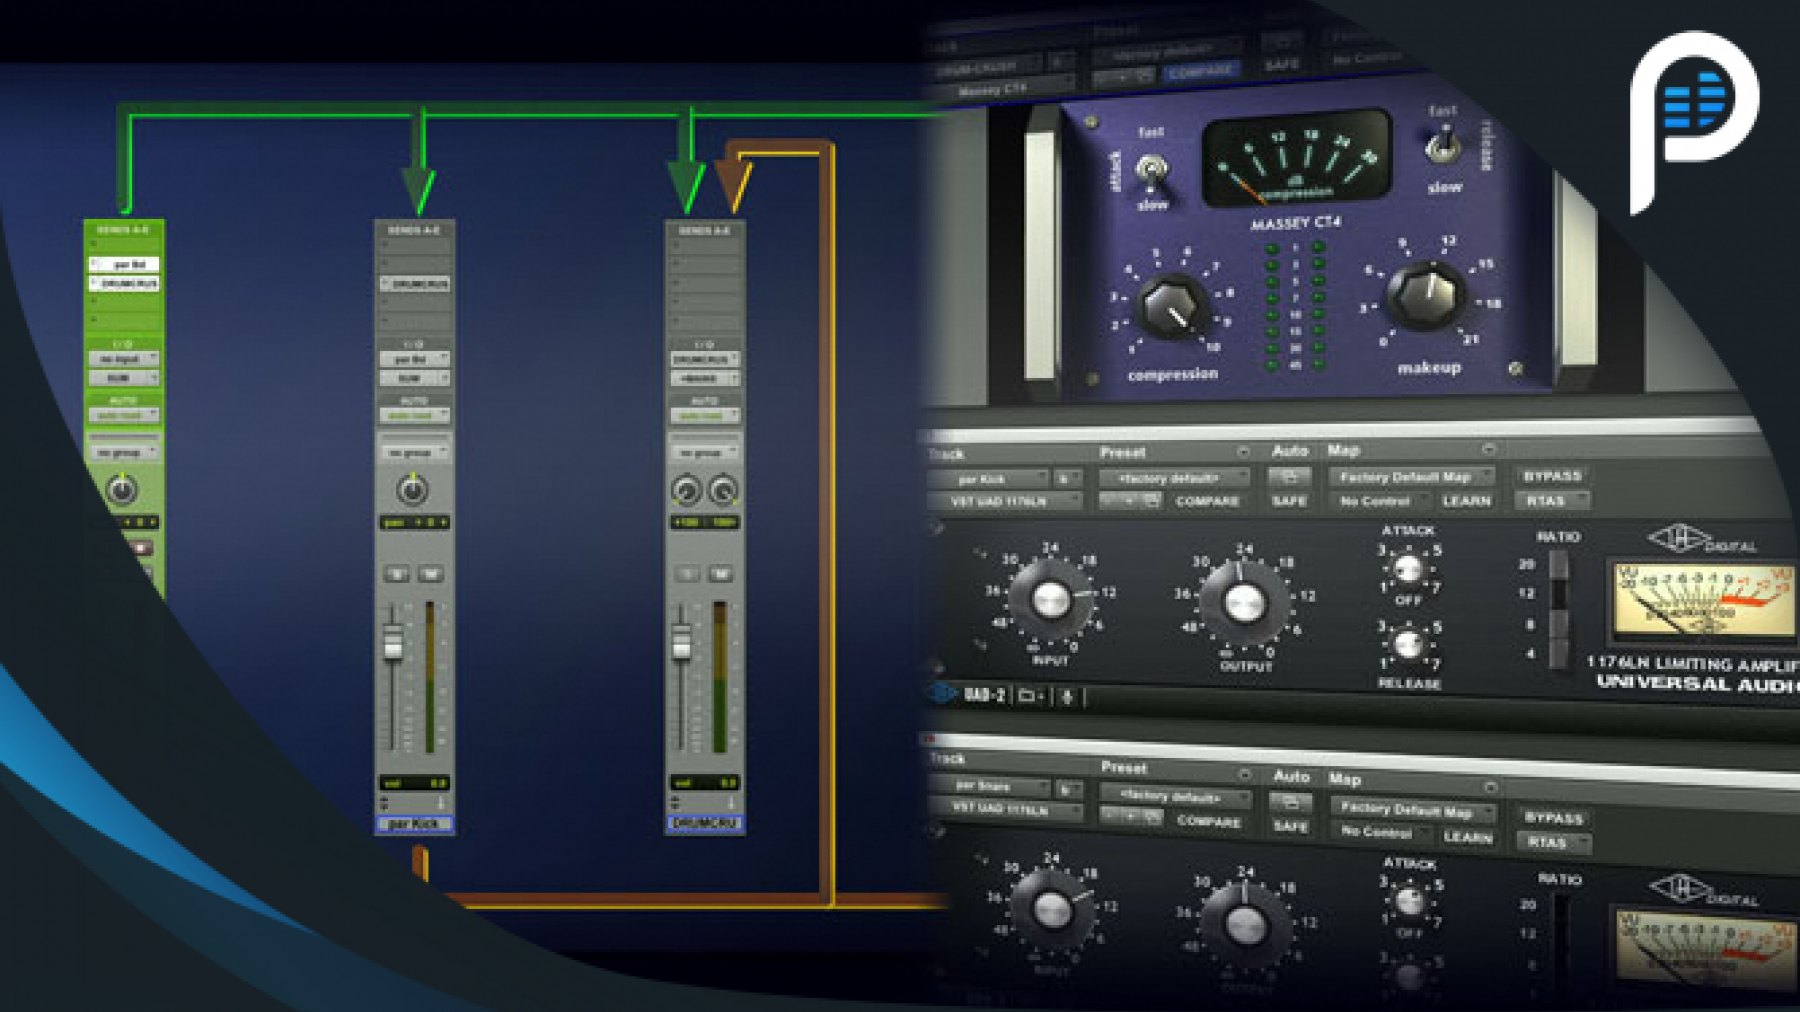Image resolution: width=1800 pixels, height=1012 pixels.
Task: Click the left pan knob on the DRUMCRU strip
Action: (686, 490)
